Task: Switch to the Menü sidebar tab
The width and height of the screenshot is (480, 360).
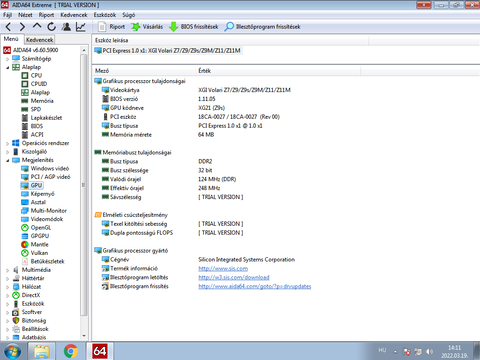Action: tap(11, 39)
